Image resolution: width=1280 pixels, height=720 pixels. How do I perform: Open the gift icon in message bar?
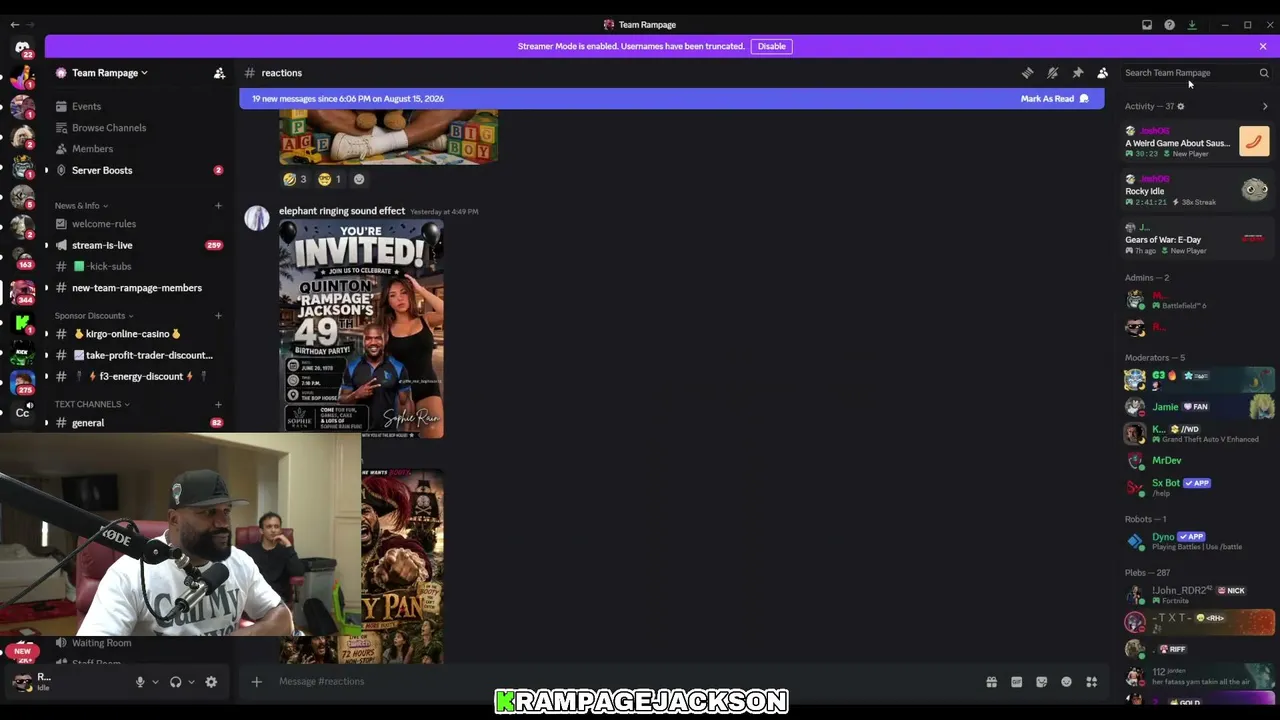point(991,682)
